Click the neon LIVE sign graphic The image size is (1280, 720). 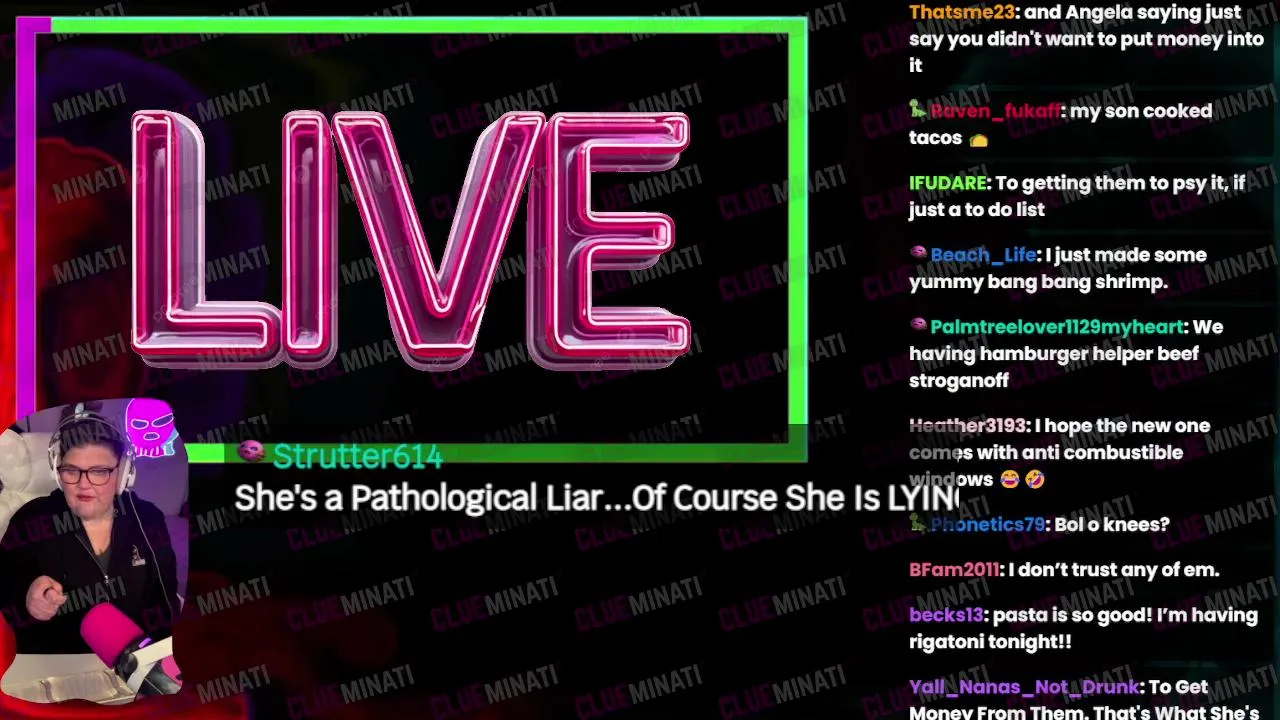pos(411,238)
